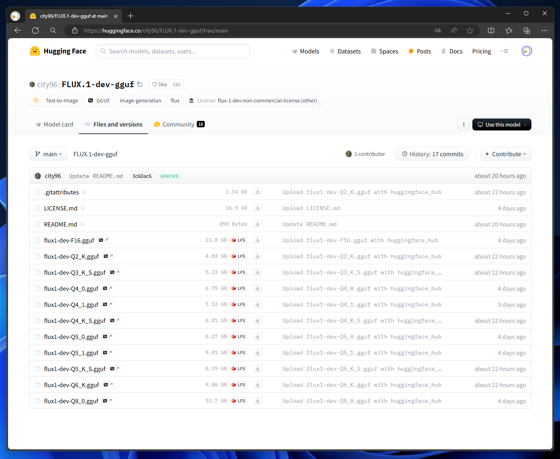
Task: Open three-dot options next to Use this model
Action: [464, 125]
